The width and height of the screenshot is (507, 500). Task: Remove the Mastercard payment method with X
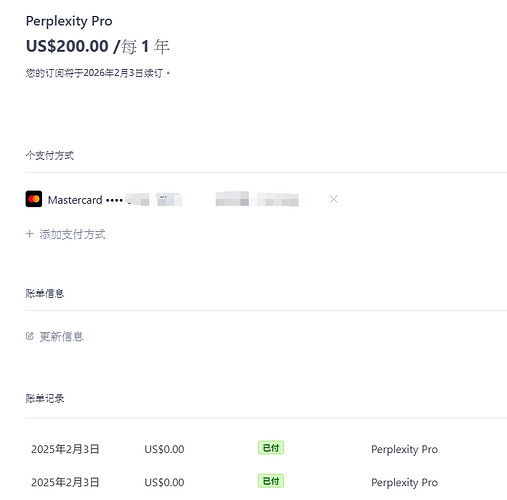pyautogui.click(x=333, y=199)
